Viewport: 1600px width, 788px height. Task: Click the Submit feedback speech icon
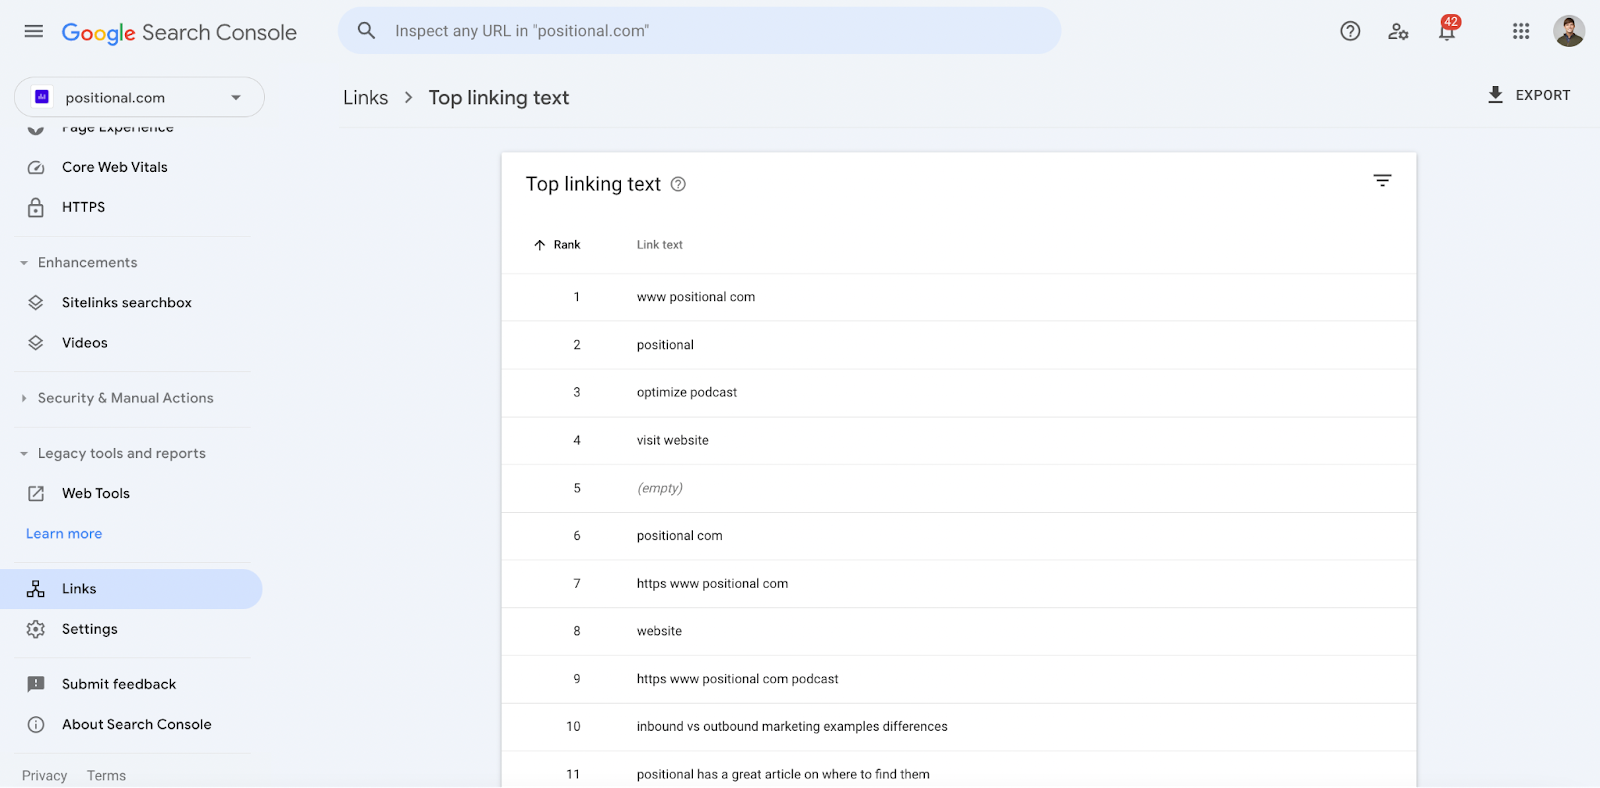coord(36,684)
